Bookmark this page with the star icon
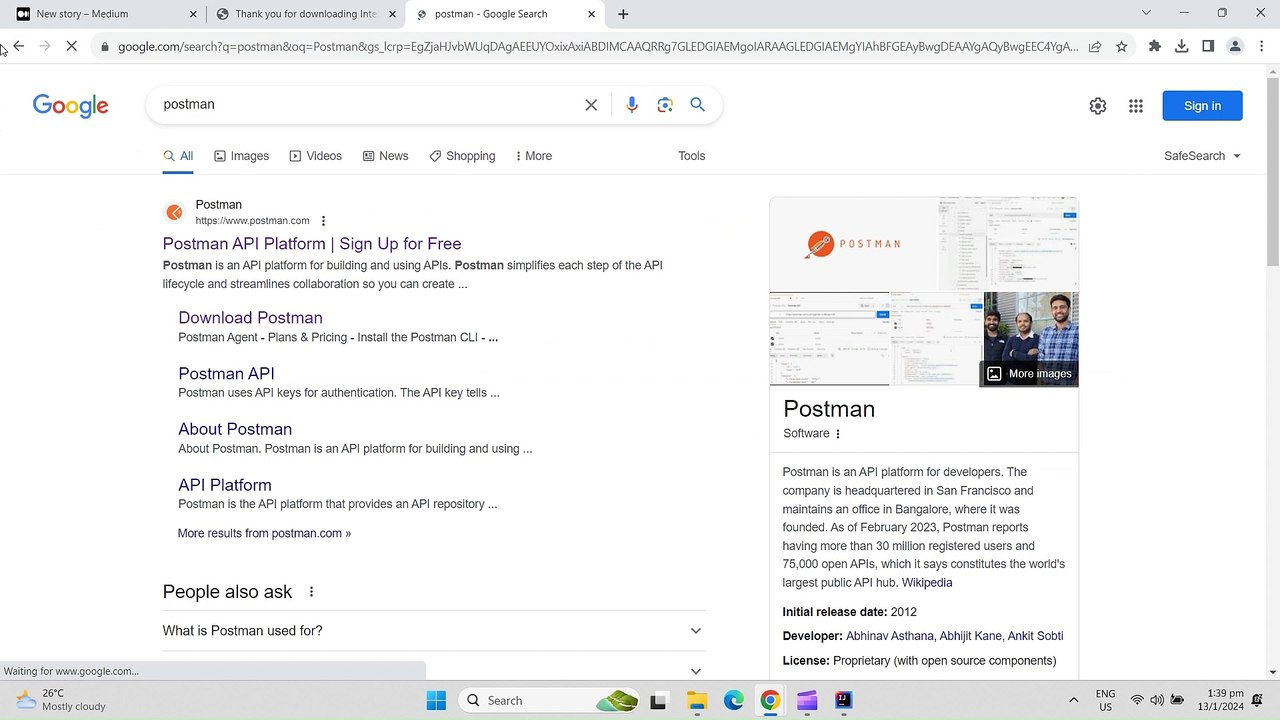1280x720 pixels. click(x=1122, y=46)
